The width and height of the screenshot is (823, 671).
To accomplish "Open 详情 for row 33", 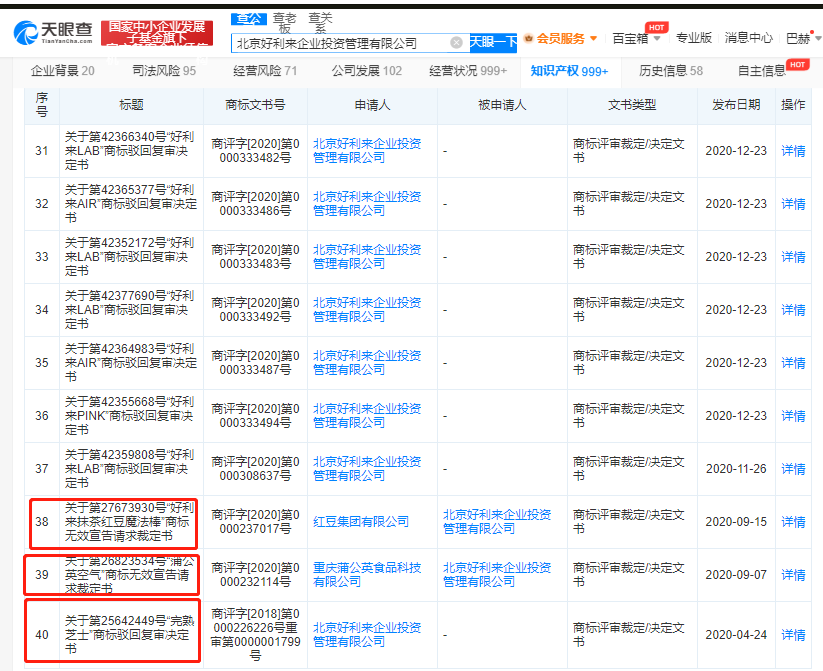I will [793, 257].
